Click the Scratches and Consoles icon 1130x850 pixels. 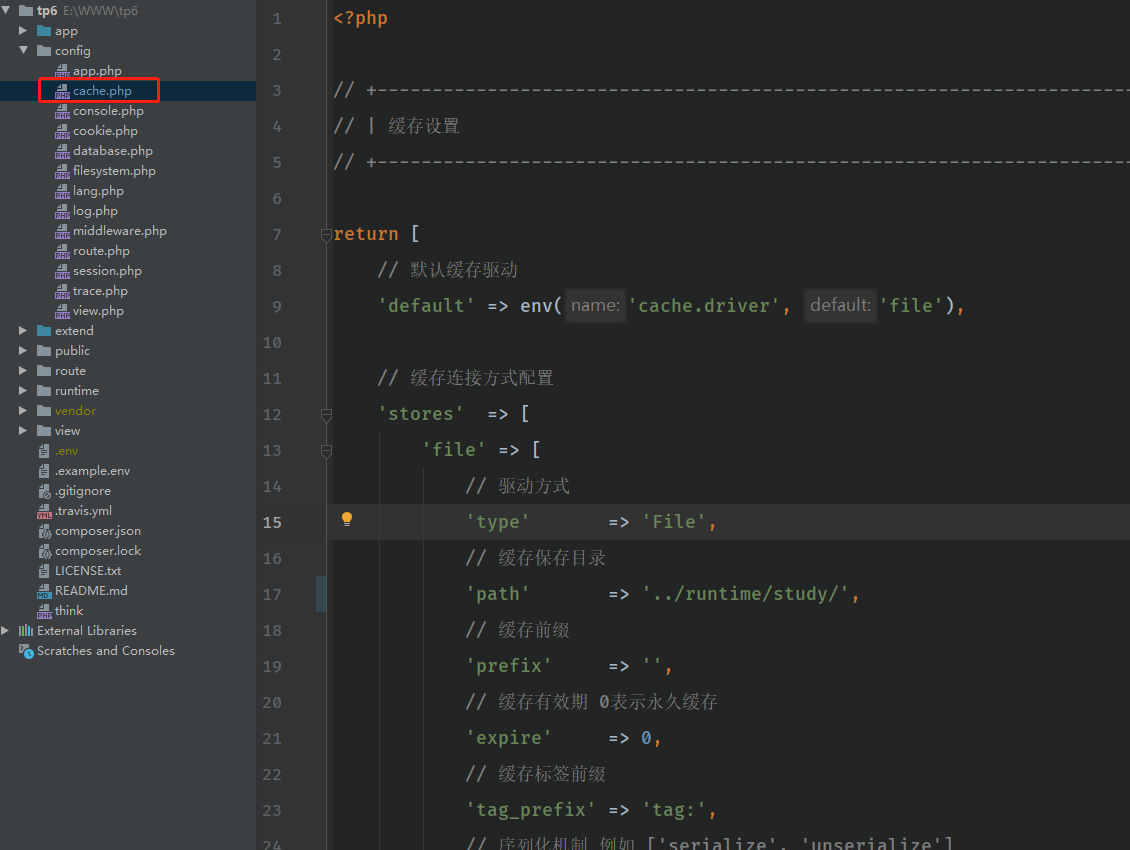26,651
